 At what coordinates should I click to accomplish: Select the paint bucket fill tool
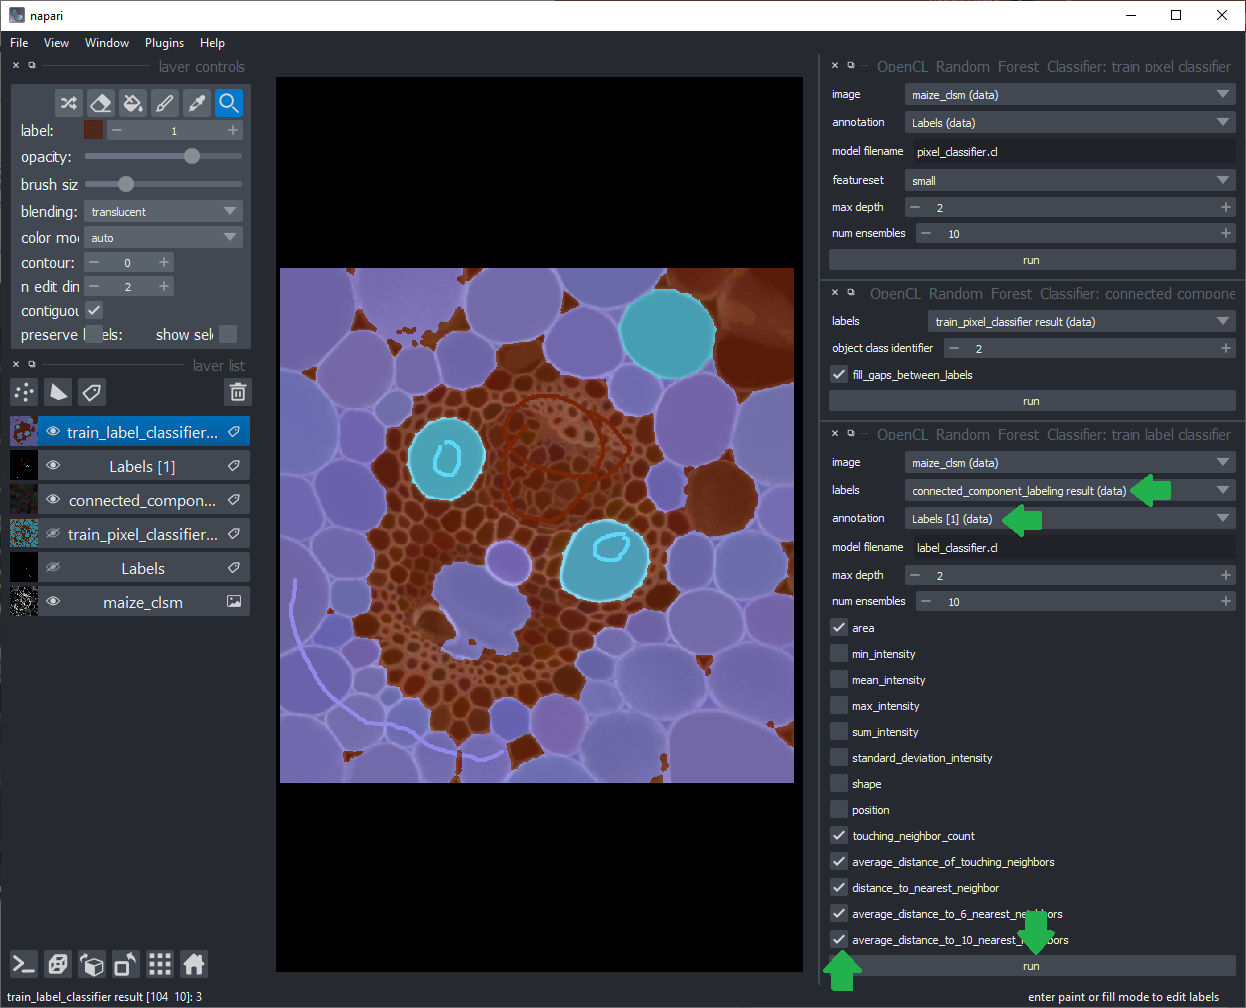[132, 103]
